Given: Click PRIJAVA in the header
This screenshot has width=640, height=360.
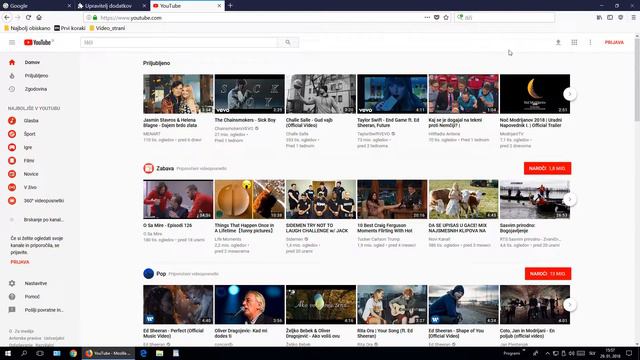Looking at the screenshot, I should [614, 42].
